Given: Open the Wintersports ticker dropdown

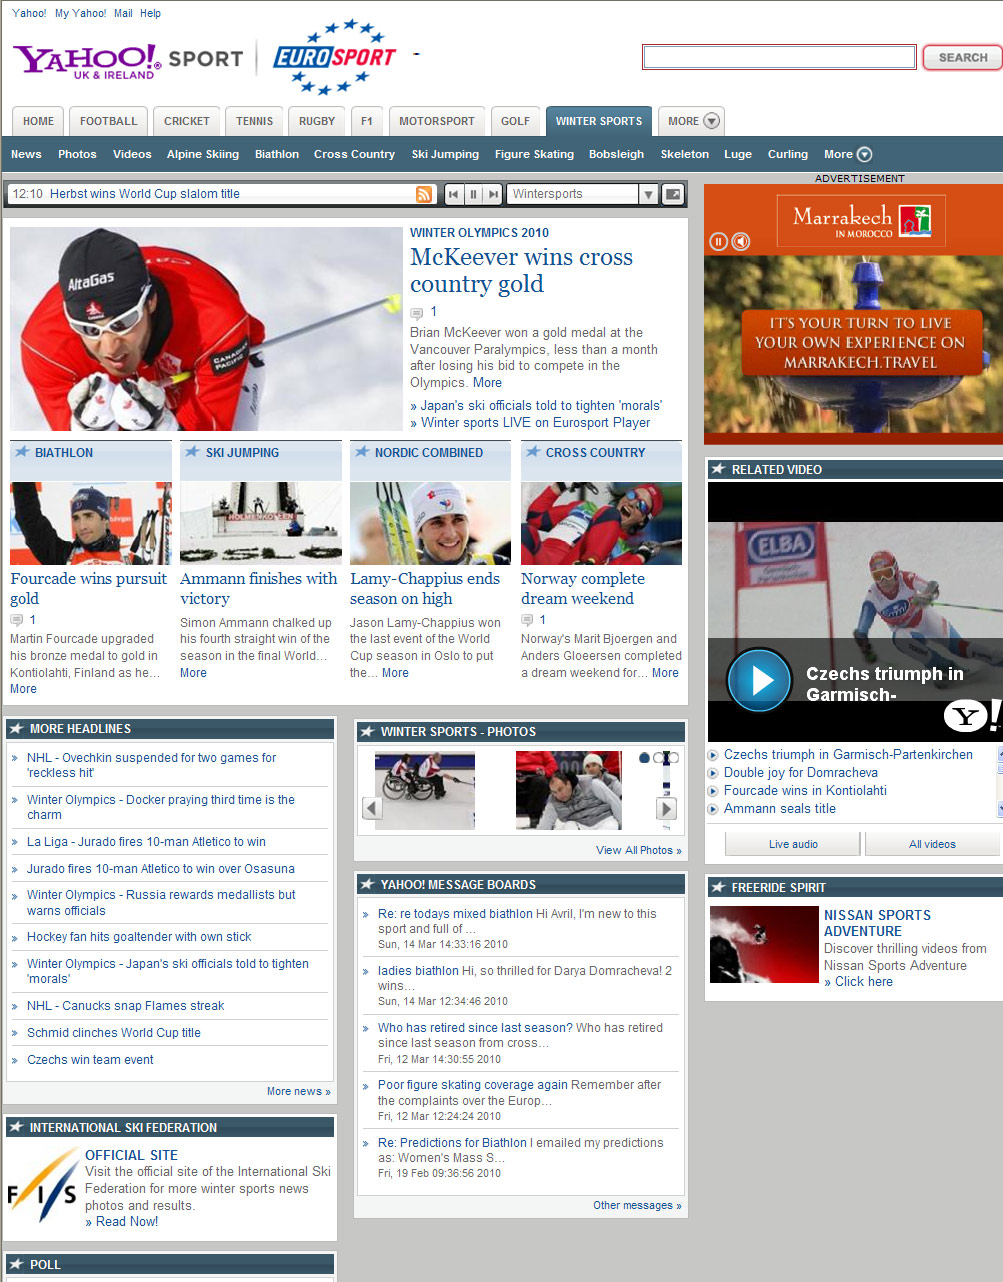Looking at the screenshot, I should point(648,194).
